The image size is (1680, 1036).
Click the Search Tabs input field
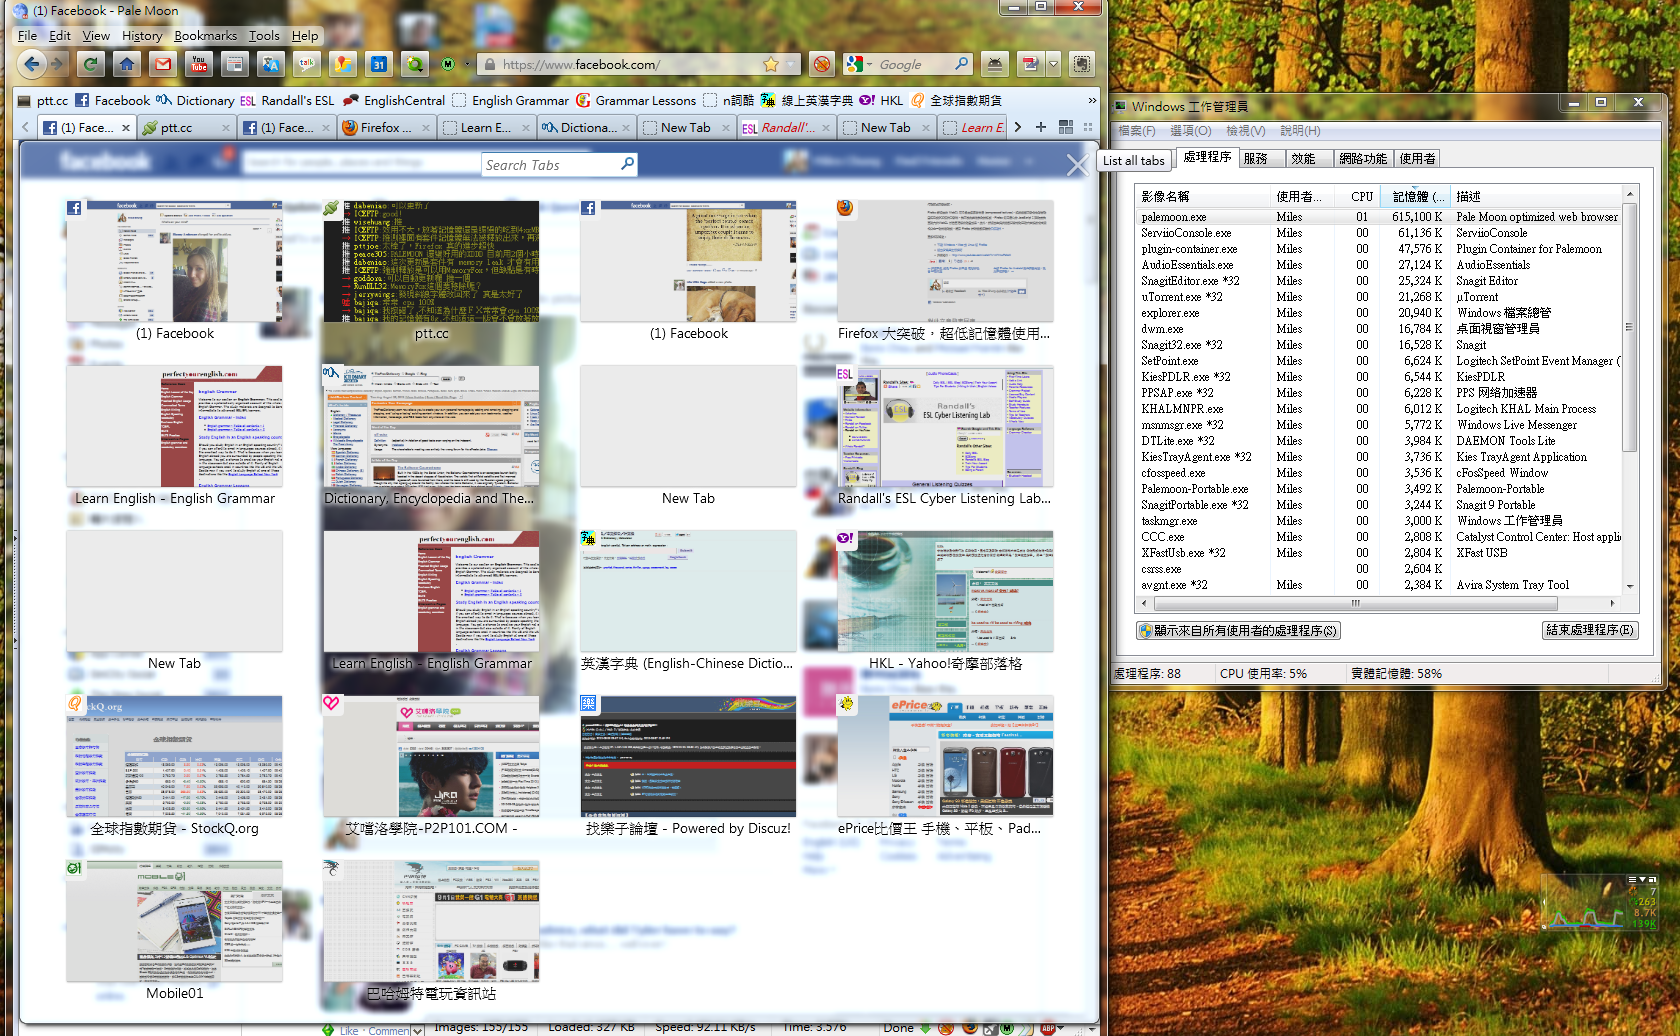(550, 165)
